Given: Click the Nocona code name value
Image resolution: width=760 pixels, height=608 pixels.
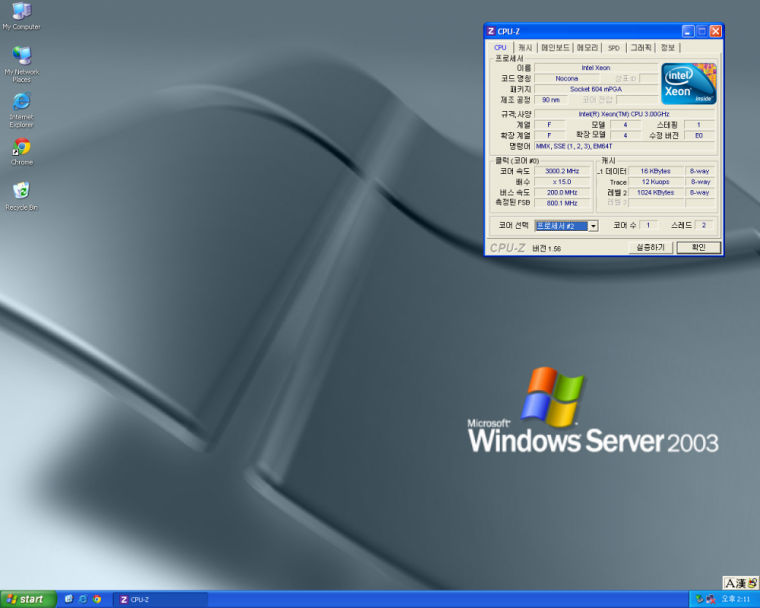Looking at the screenshot, I should click(x=567, y=79).
